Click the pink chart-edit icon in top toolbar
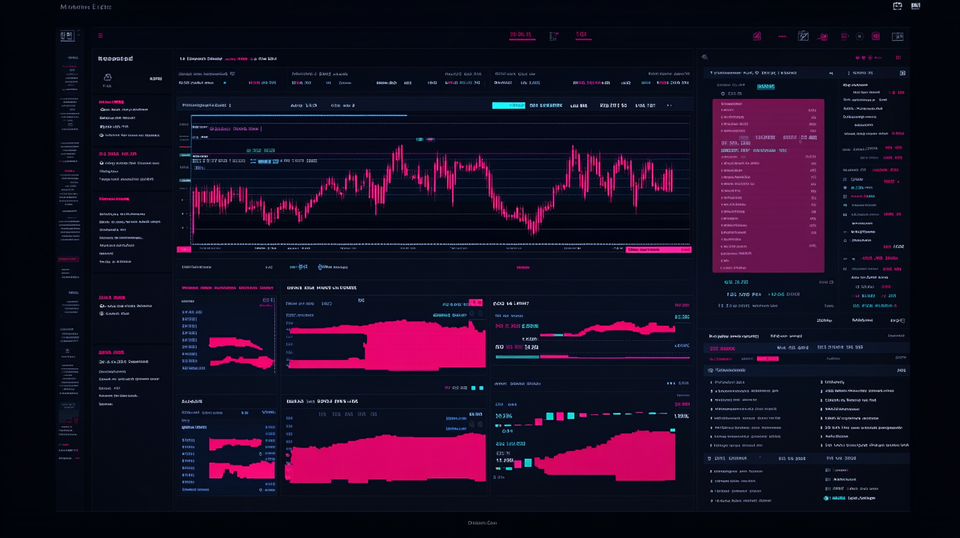Viewport: 960px width, 538px height. [x=757, y=36]
